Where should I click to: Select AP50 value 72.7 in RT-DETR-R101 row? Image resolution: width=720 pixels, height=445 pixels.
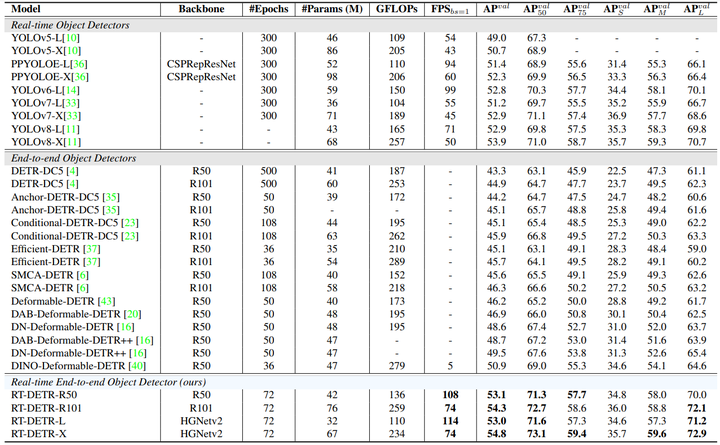pyautogui.click(x=536, y=408)
